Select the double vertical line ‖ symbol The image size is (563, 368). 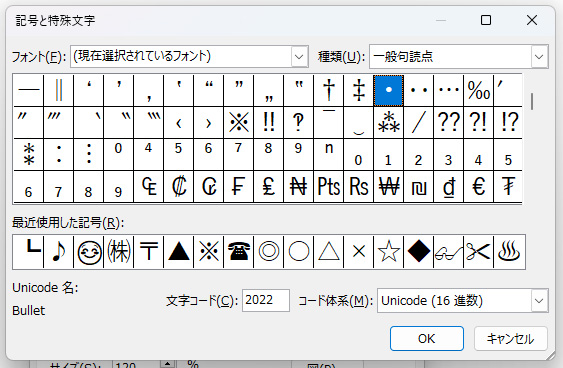[x=59, y=90]
